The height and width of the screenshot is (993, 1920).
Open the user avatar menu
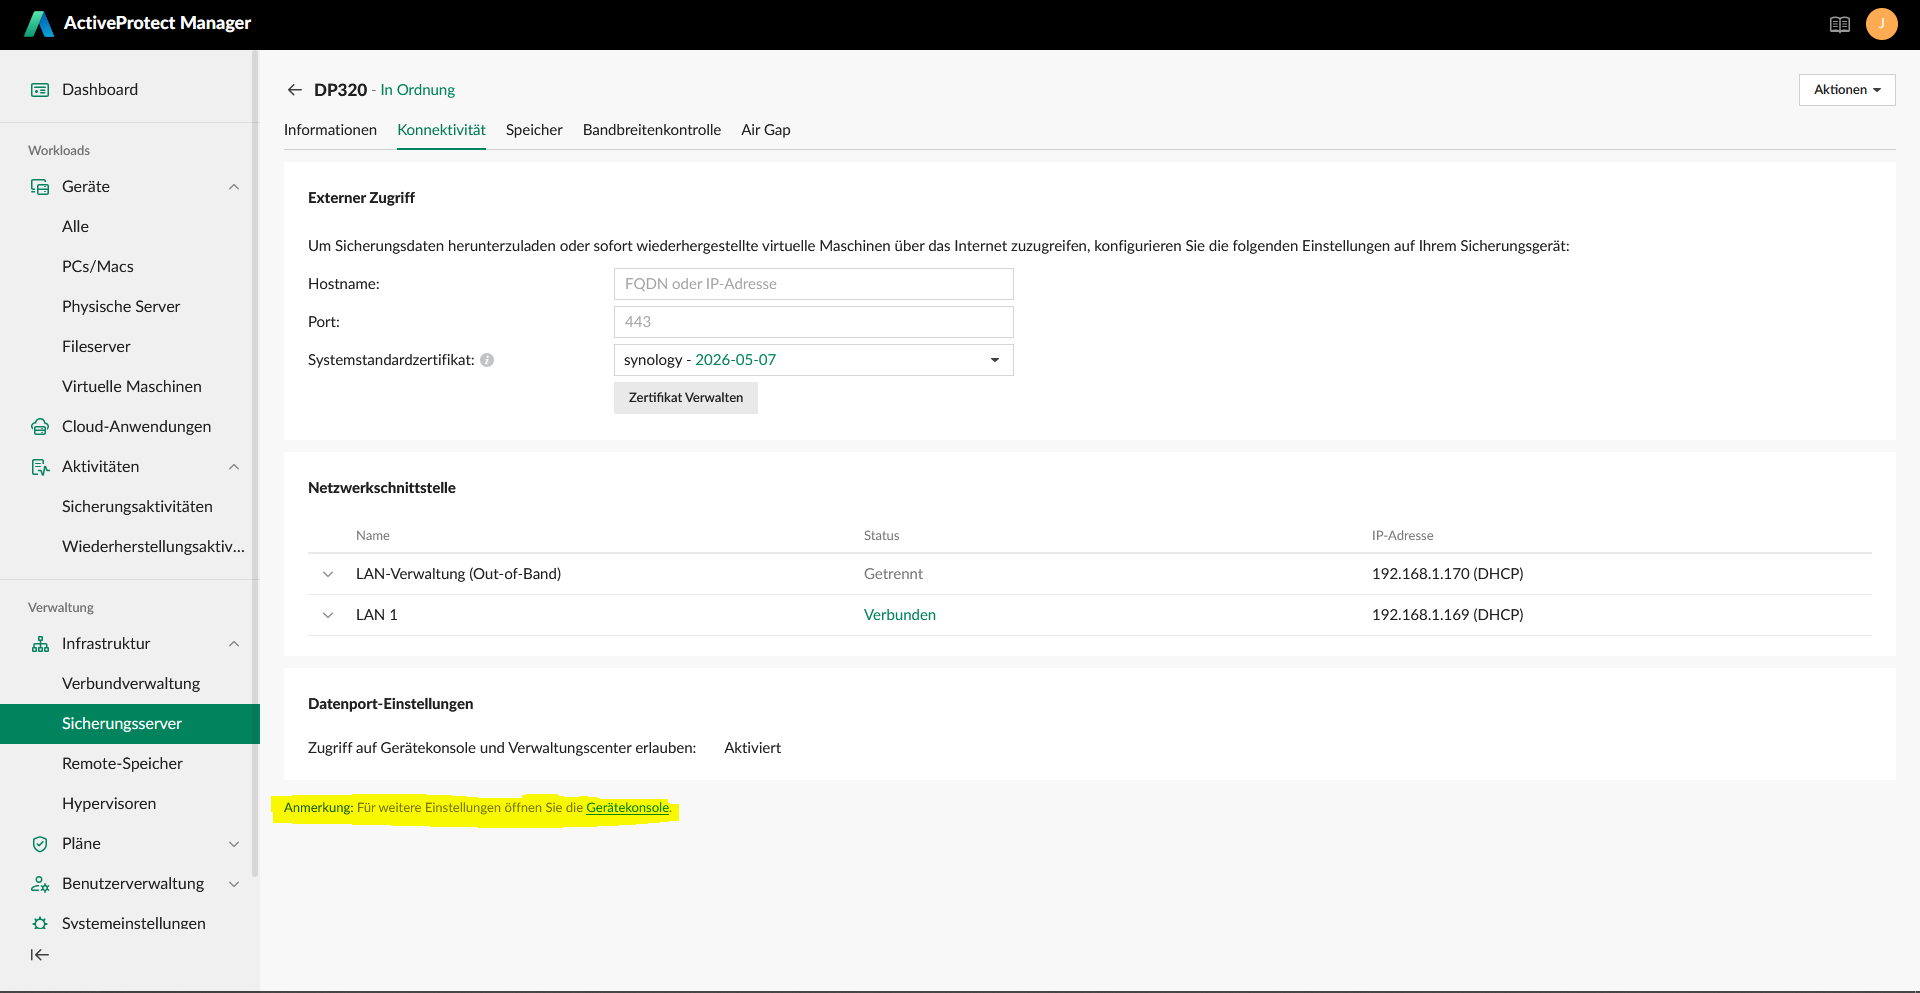(1881, 24)
